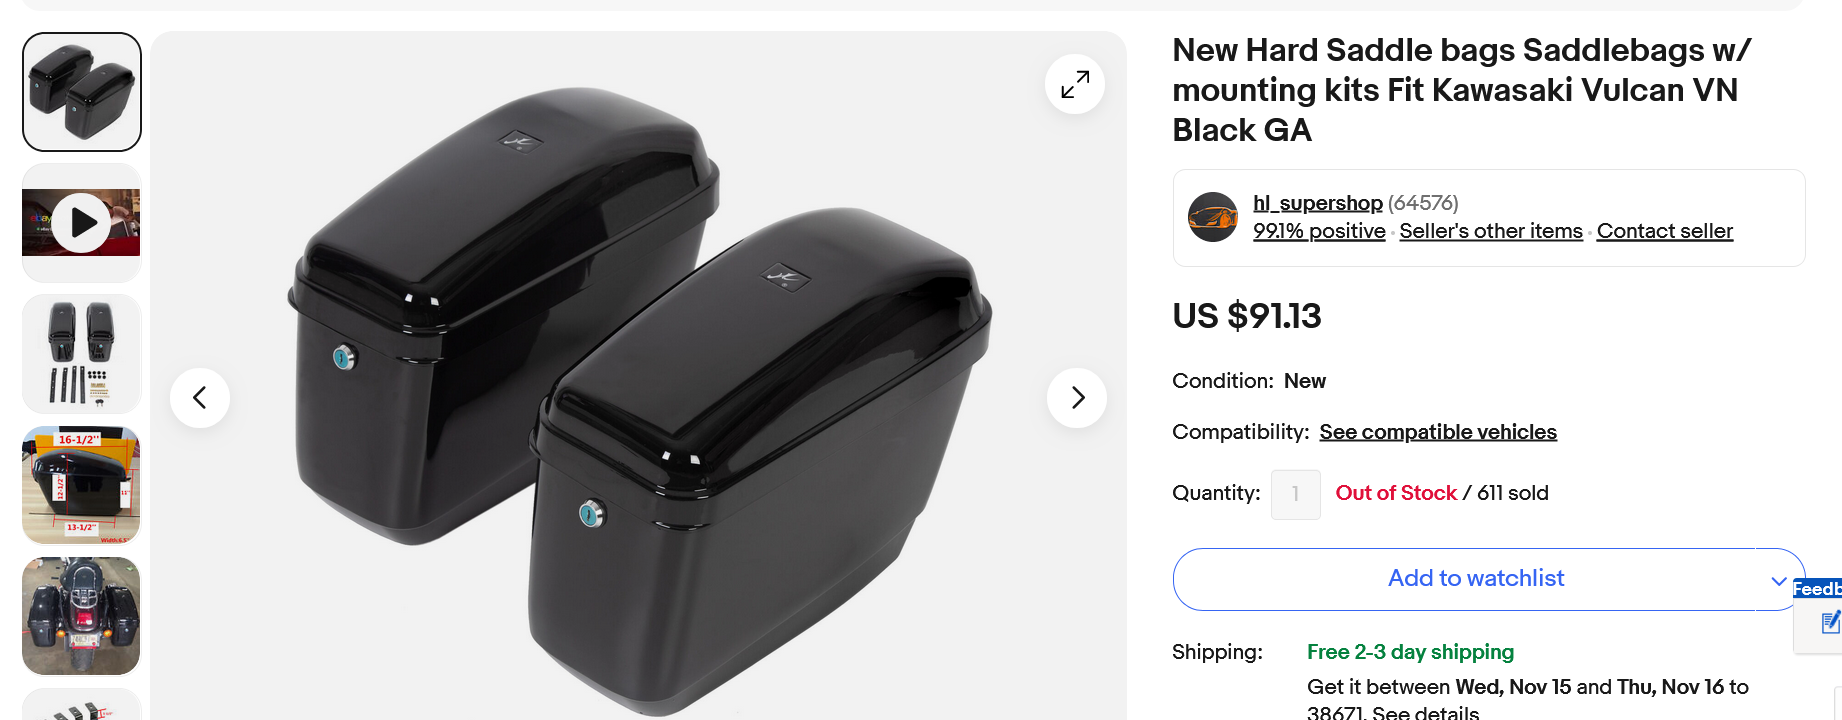The width and height of the screenshot is (1842, 720).
Task: Open See compatible vehicles link
Action: click(x=1437, y=432)
